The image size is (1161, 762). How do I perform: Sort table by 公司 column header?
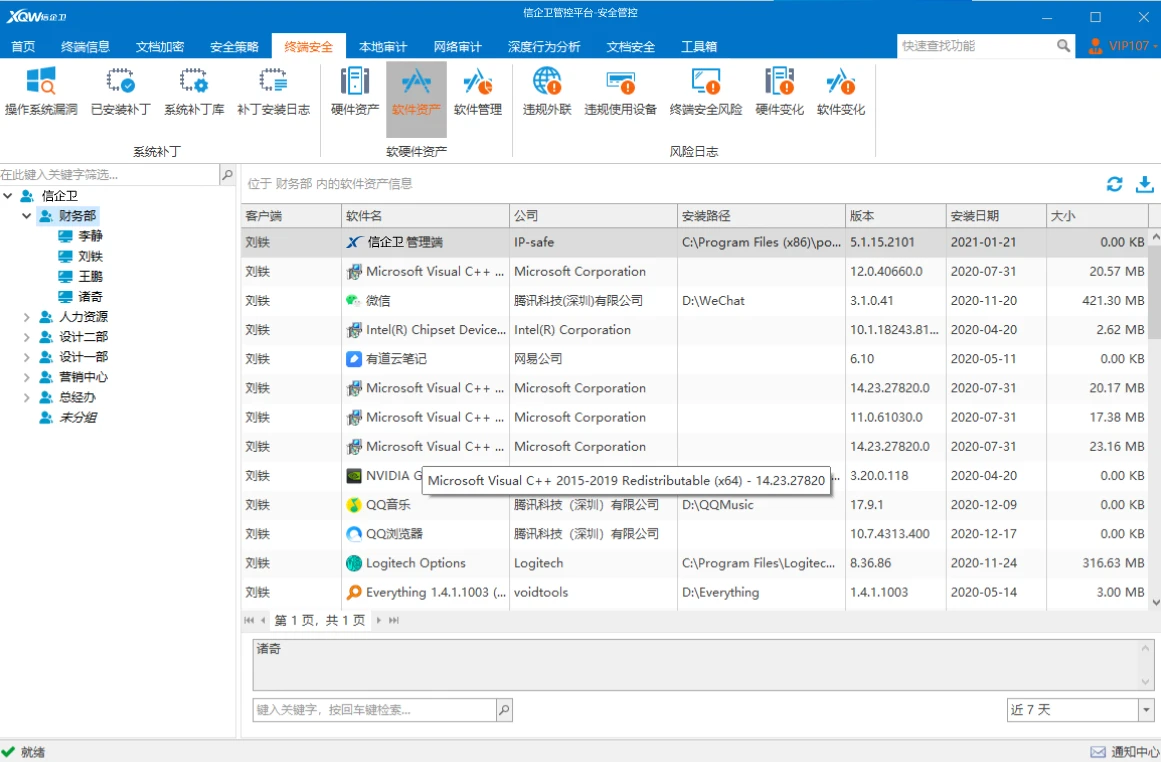[593, 215]
